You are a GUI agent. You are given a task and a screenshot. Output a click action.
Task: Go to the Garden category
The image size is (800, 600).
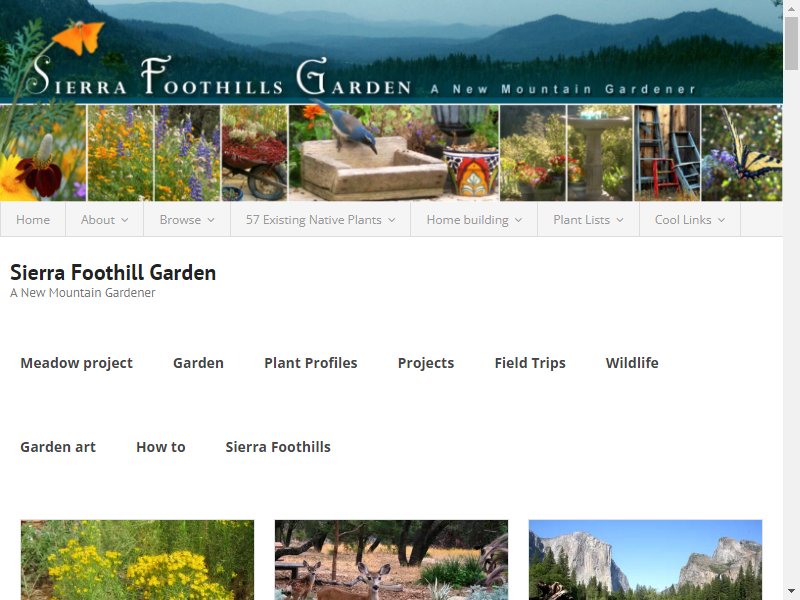[x=198, y=363]
